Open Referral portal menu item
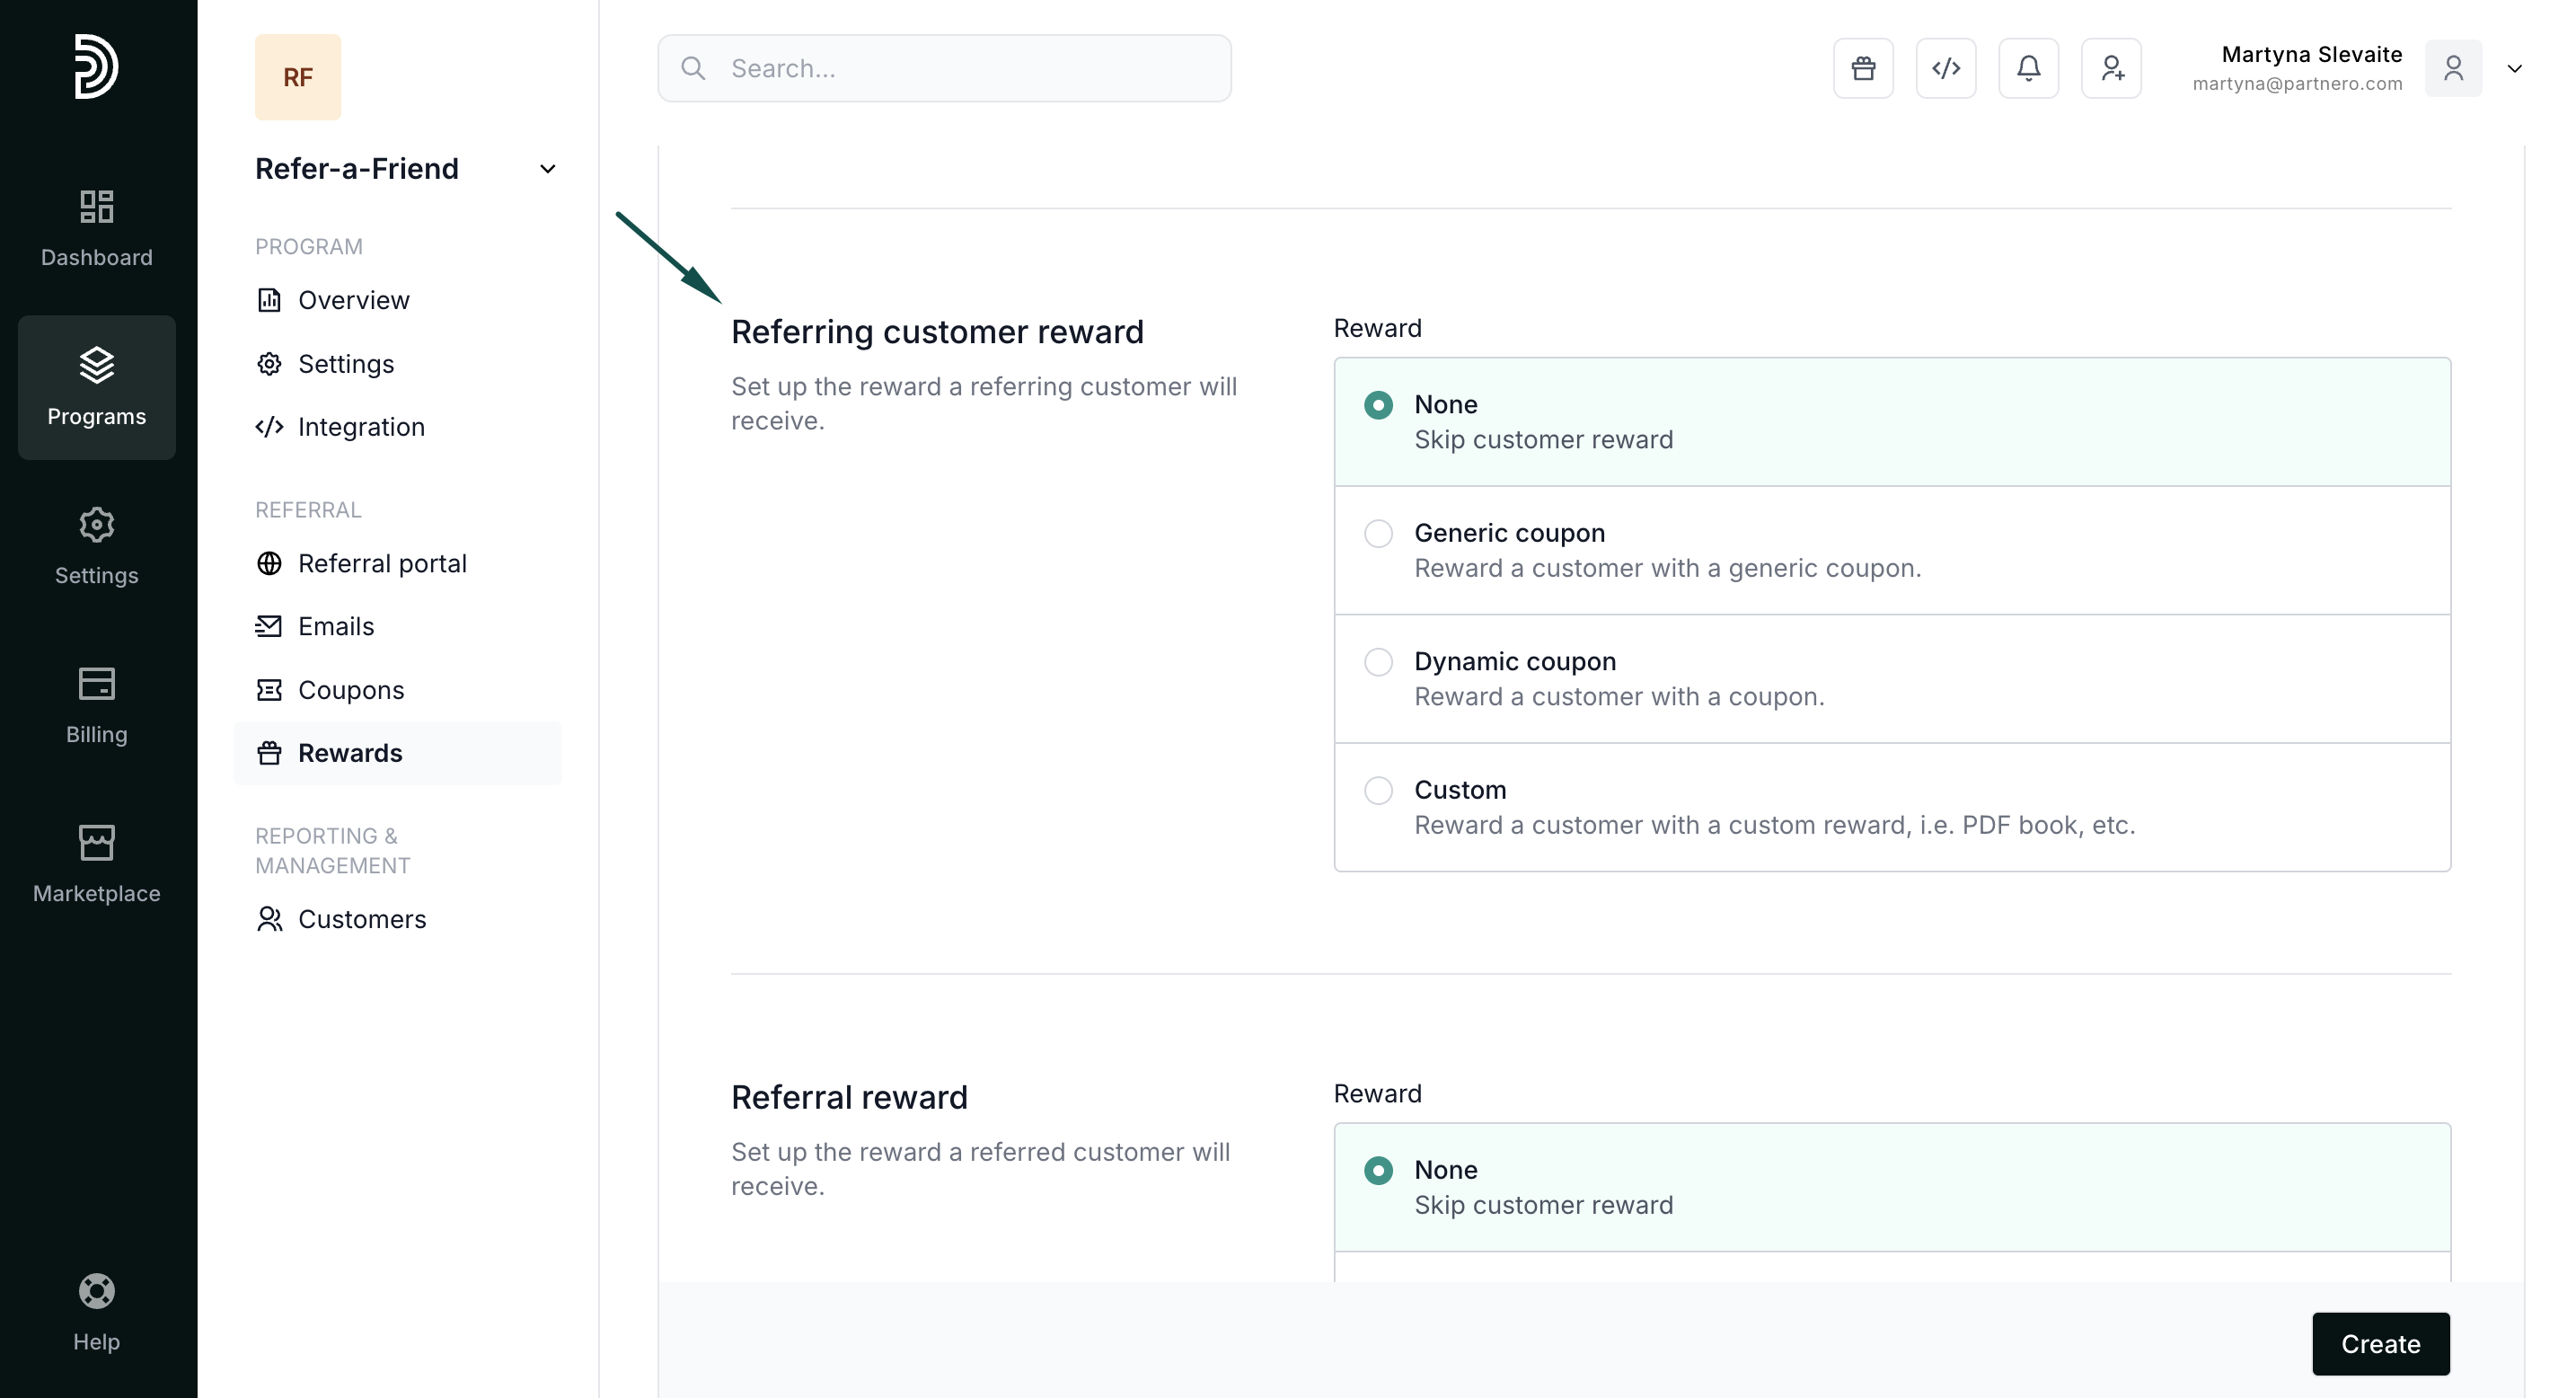This screenshot has width=2576, height=1398. click(x=381, y=563)
